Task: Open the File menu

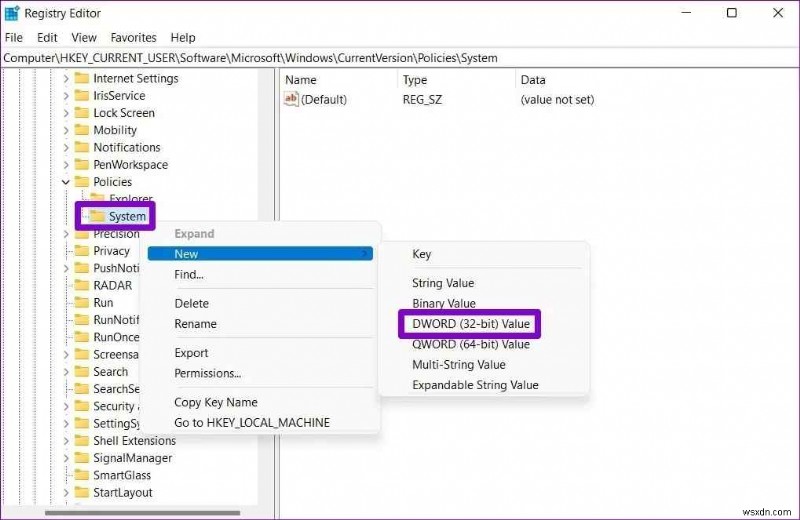Action: click(14, 38)
